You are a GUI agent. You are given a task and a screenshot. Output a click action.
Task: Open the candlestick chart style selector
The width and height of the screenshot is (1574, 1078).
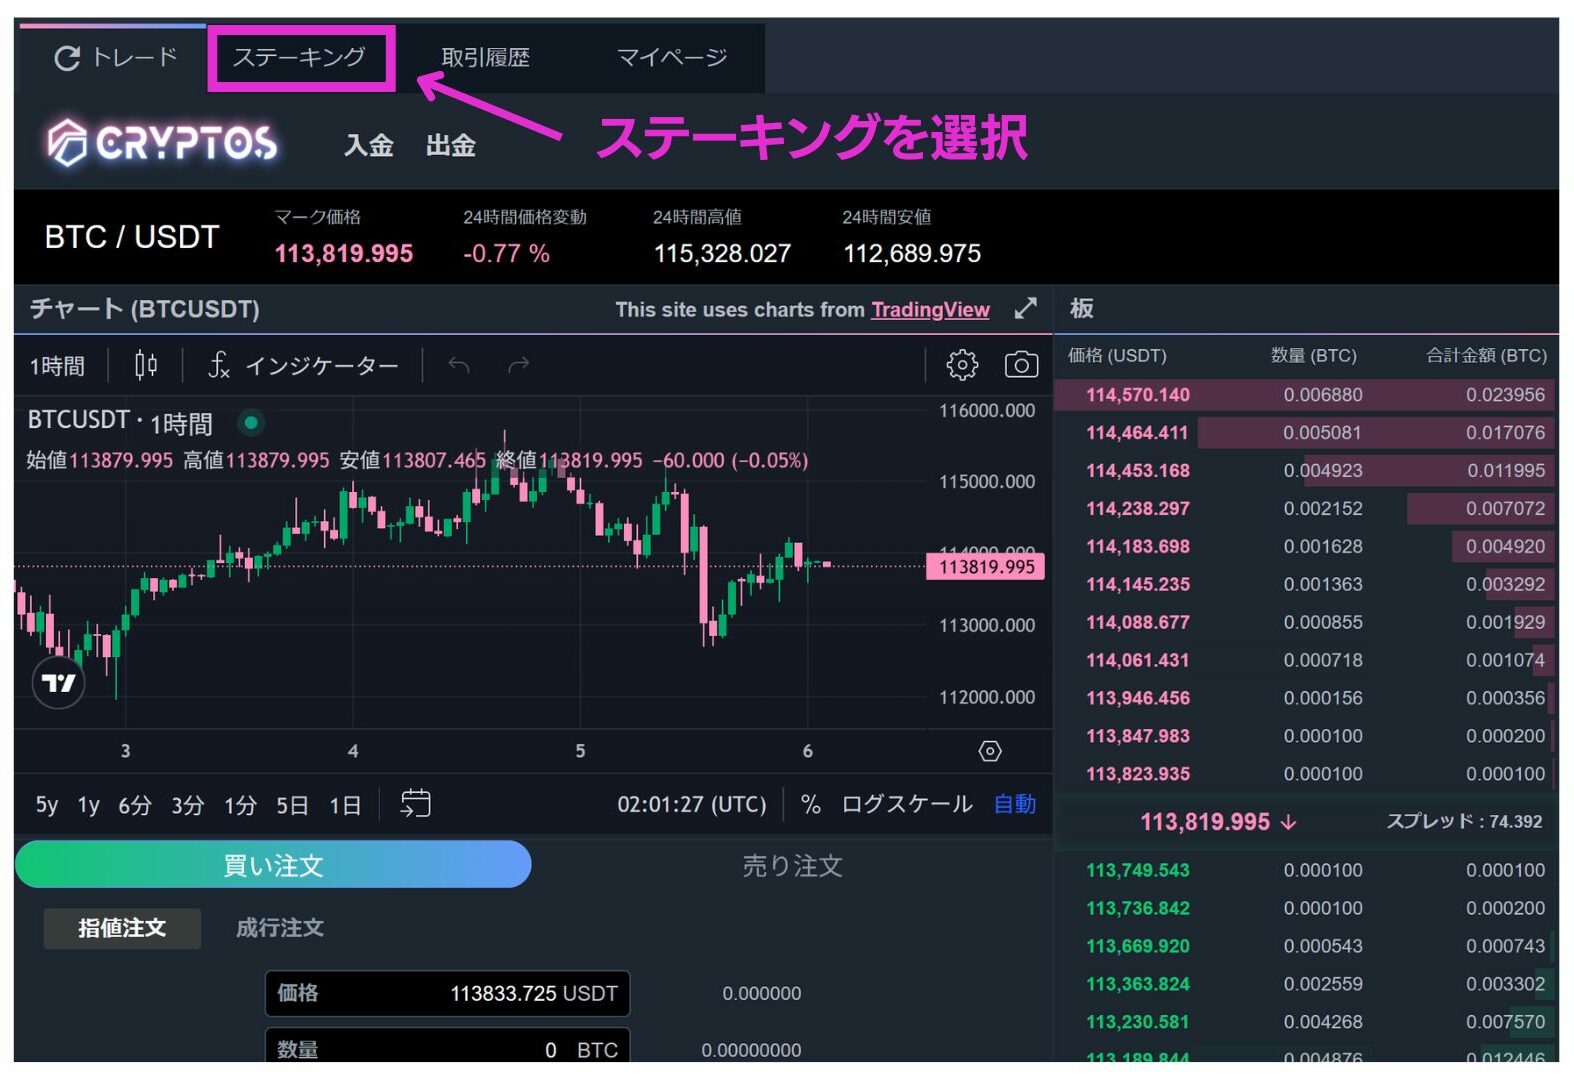pos(146,365)
